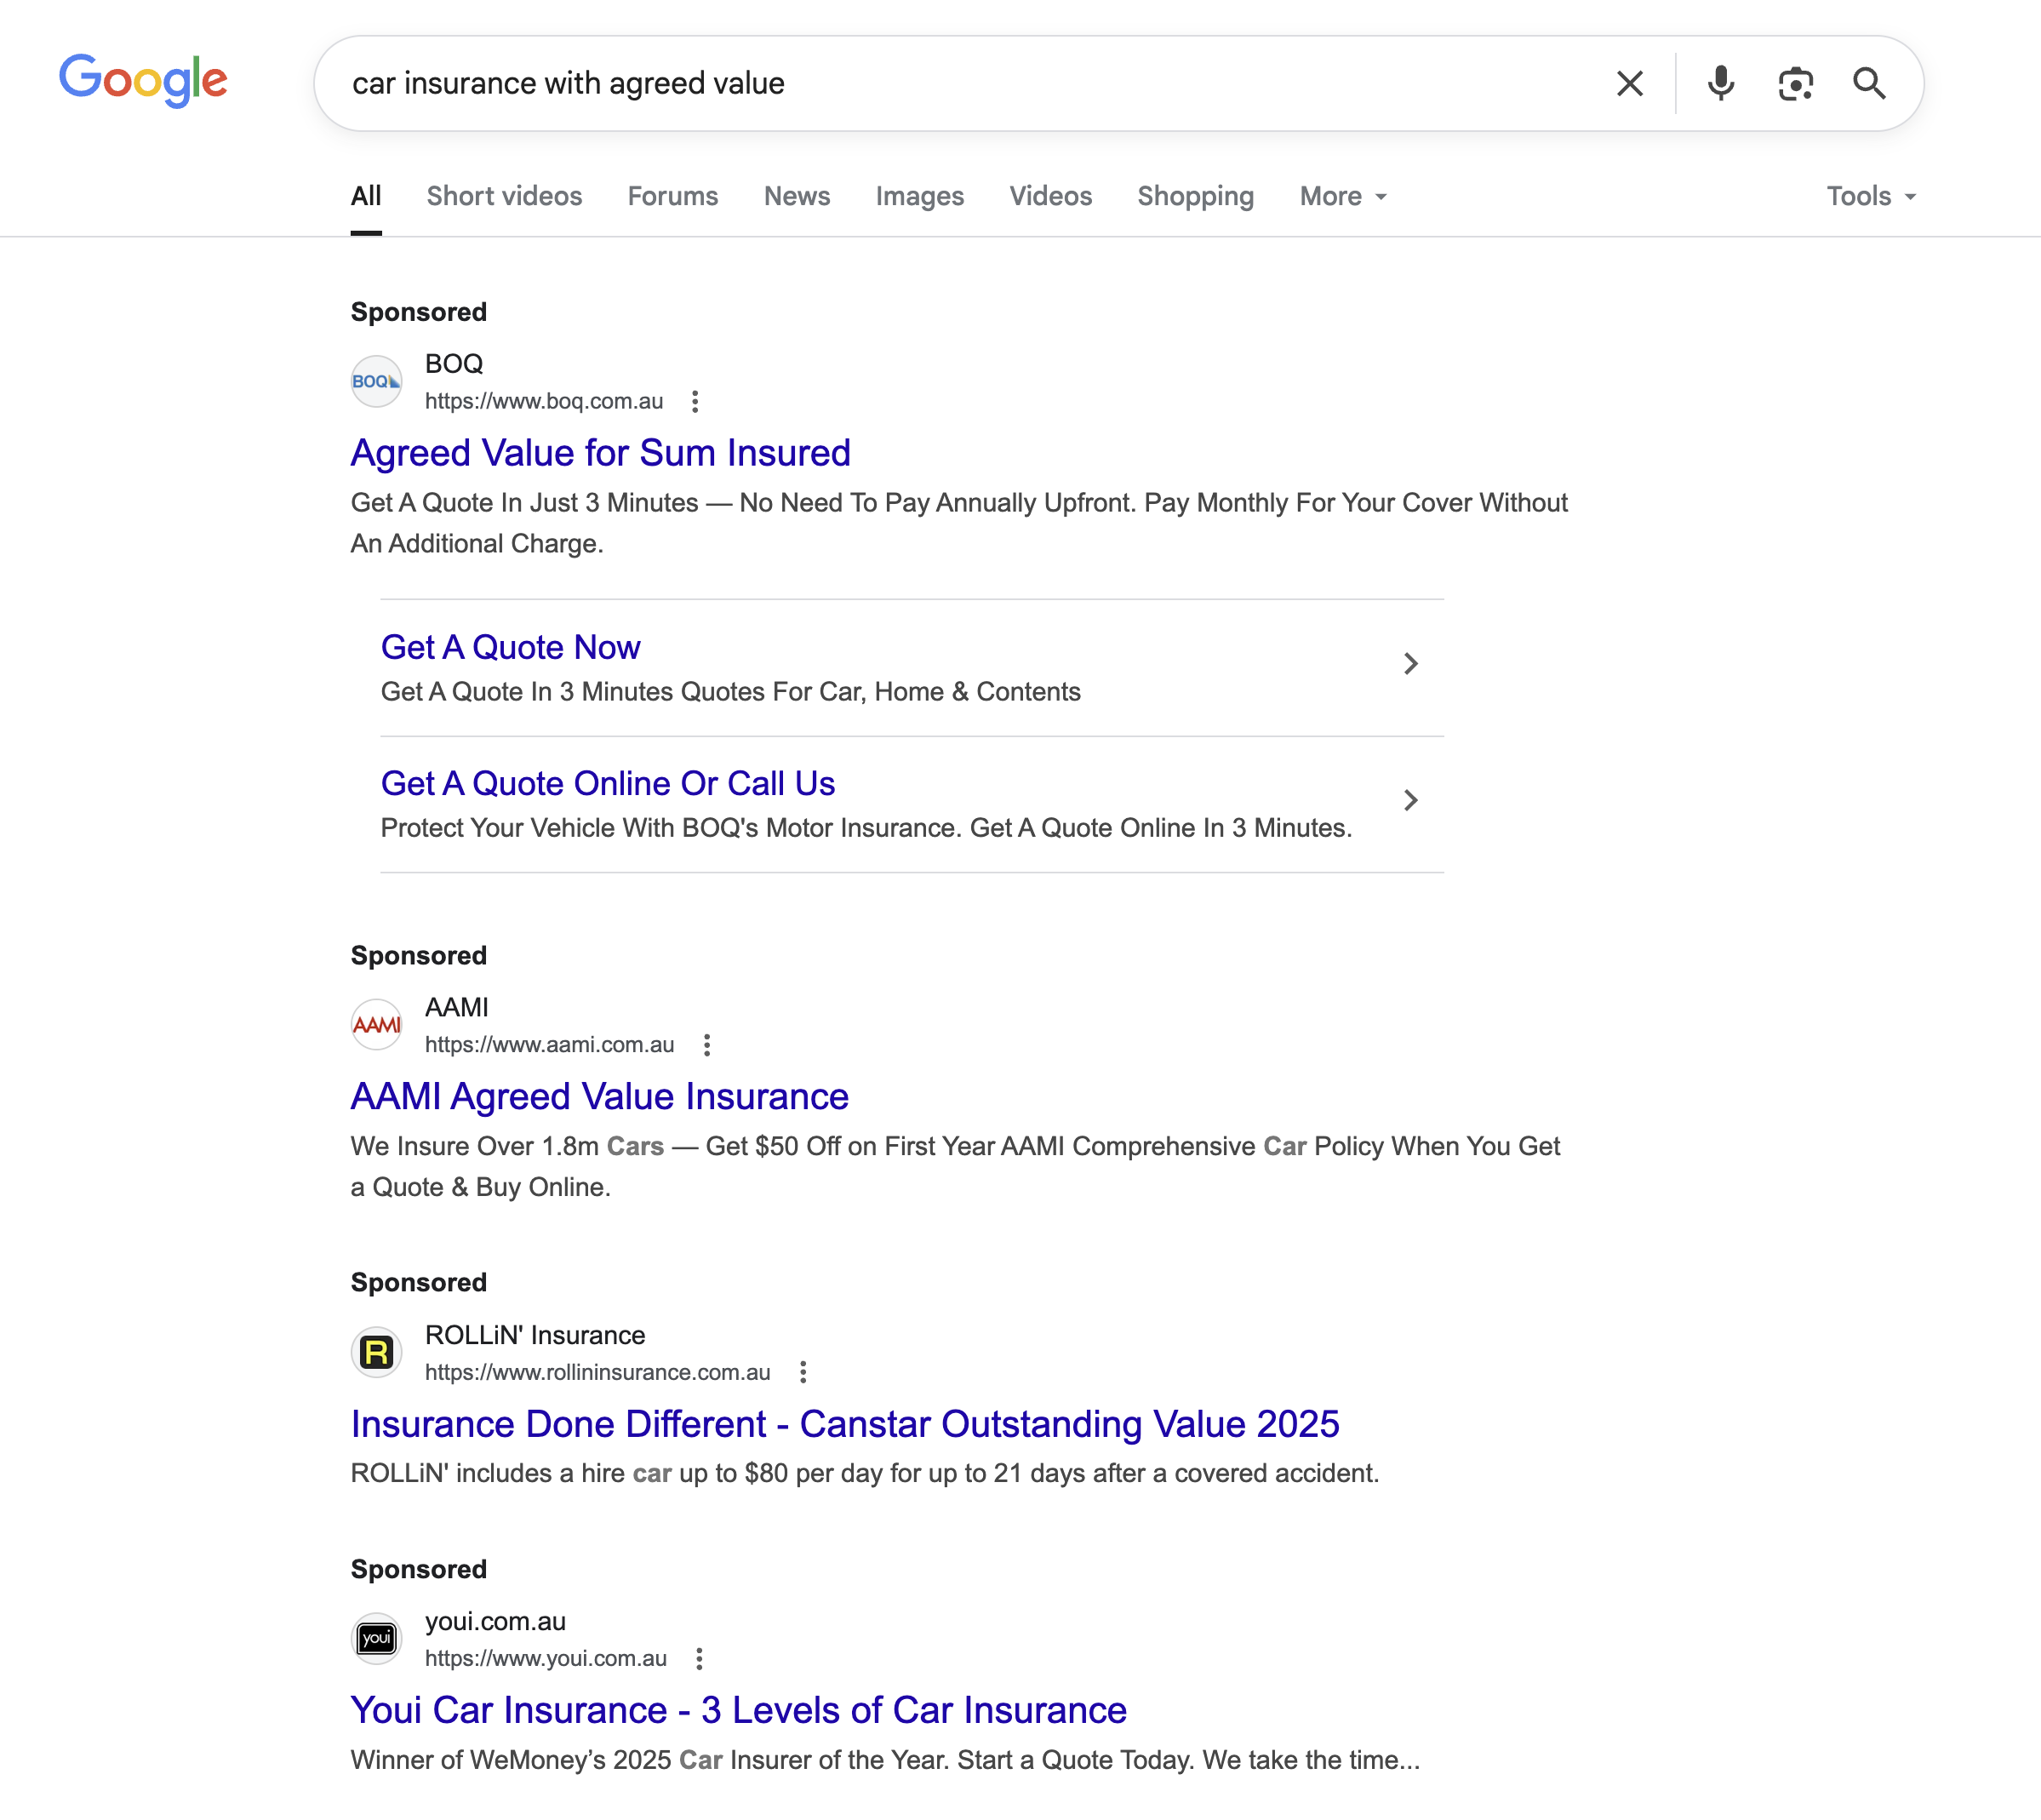This screenshot has height=1820, width=2041.
Task: Expand the More search filters dropdown
Action: (1342, 197)
